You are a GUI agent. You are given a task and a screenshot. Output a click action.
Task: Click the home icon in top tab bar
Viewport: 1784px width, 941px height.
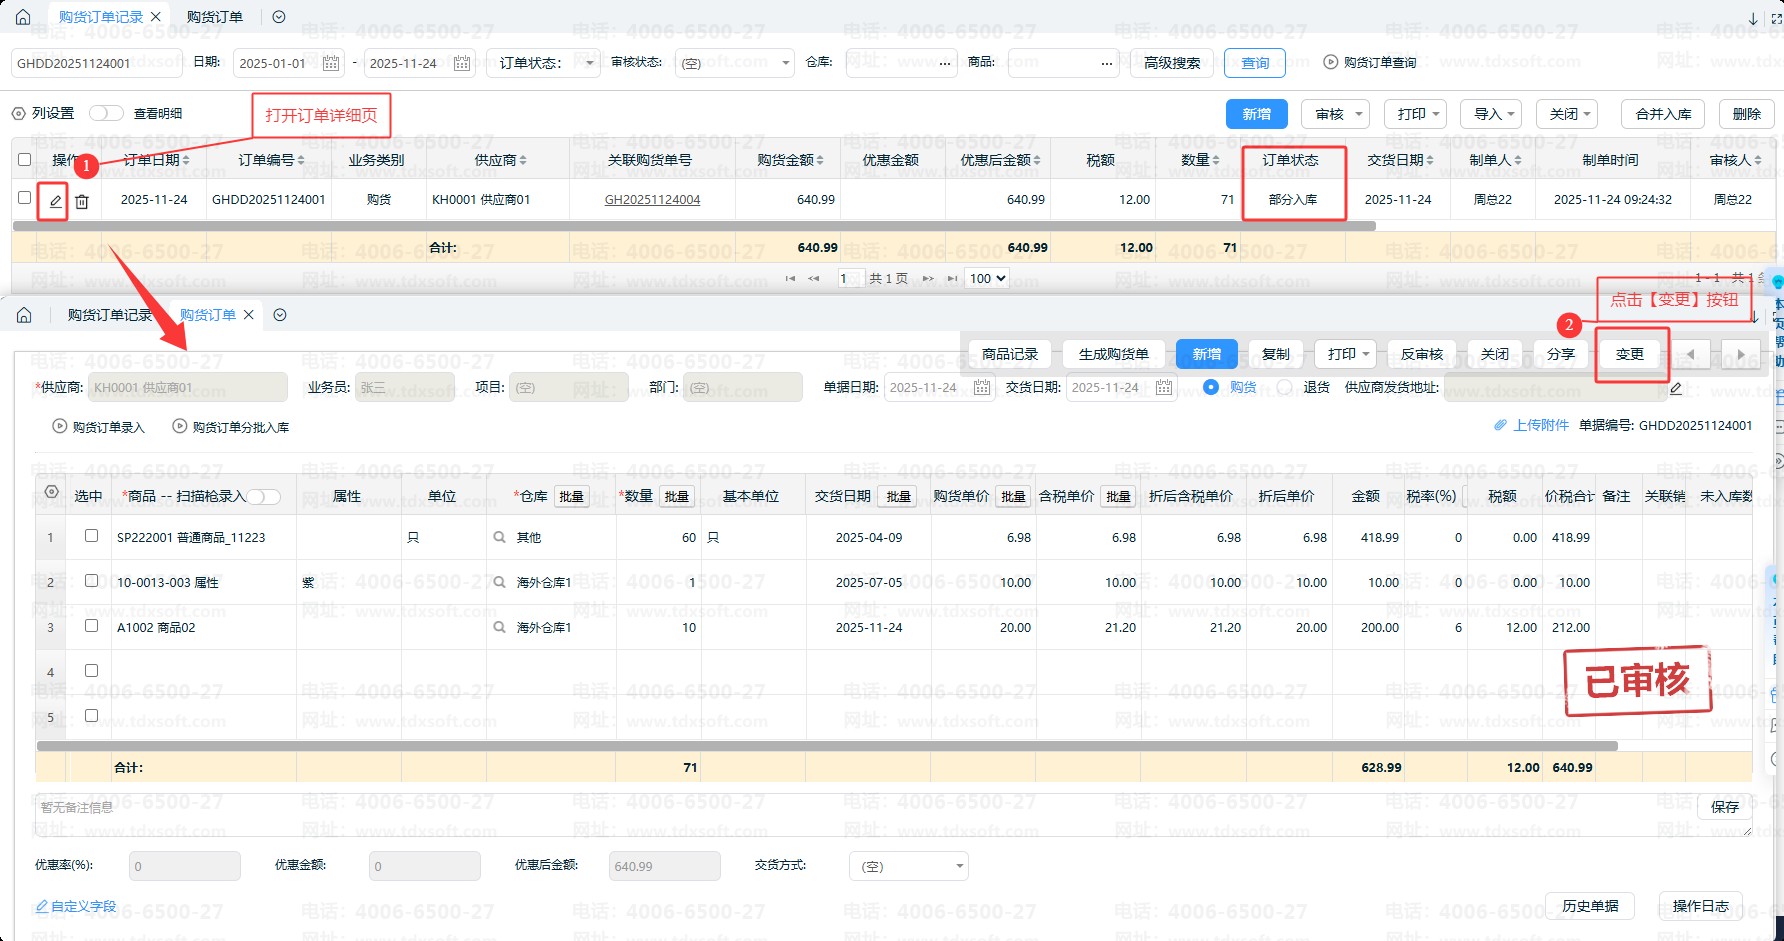tap(23, 17)
